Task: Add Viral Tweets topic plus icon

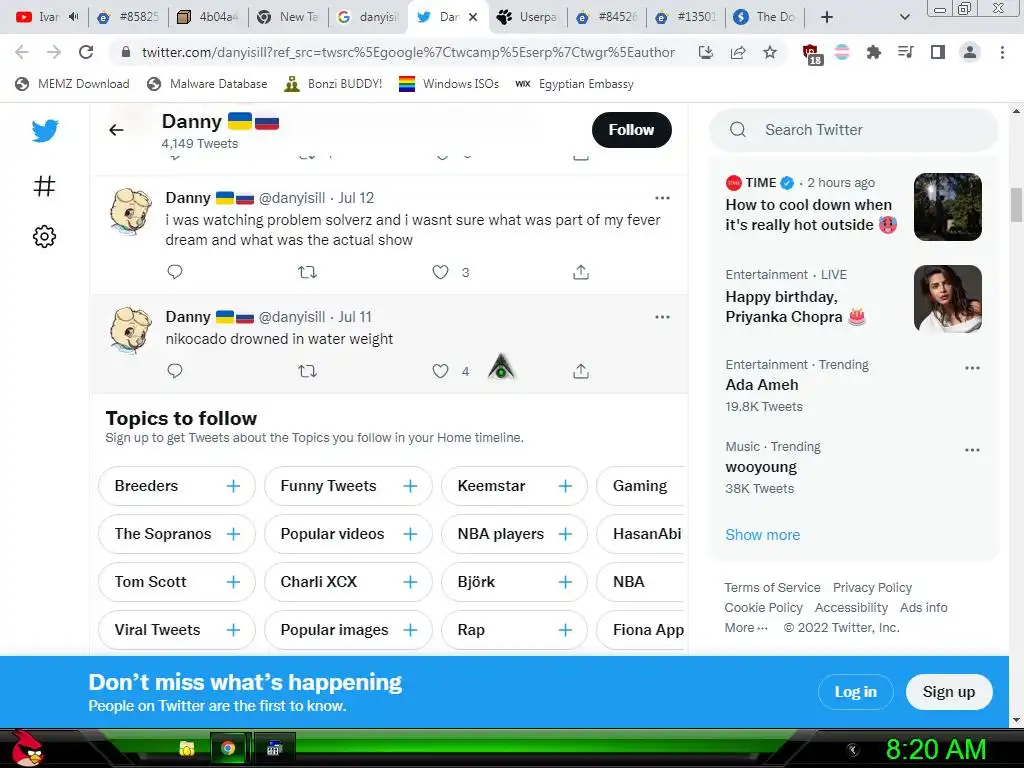Action: 233,630
